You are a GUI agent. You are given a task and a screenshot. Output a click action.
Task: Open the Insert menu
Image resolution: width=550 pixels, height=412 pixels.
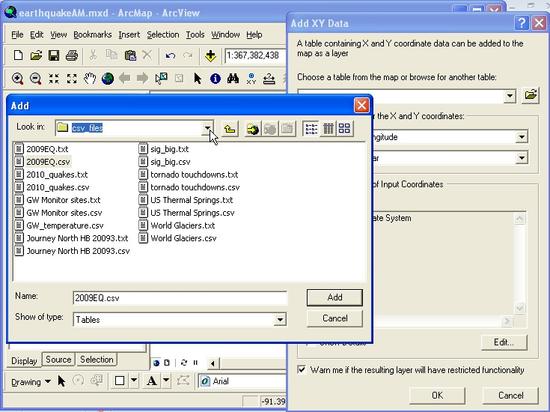(129, 35)
